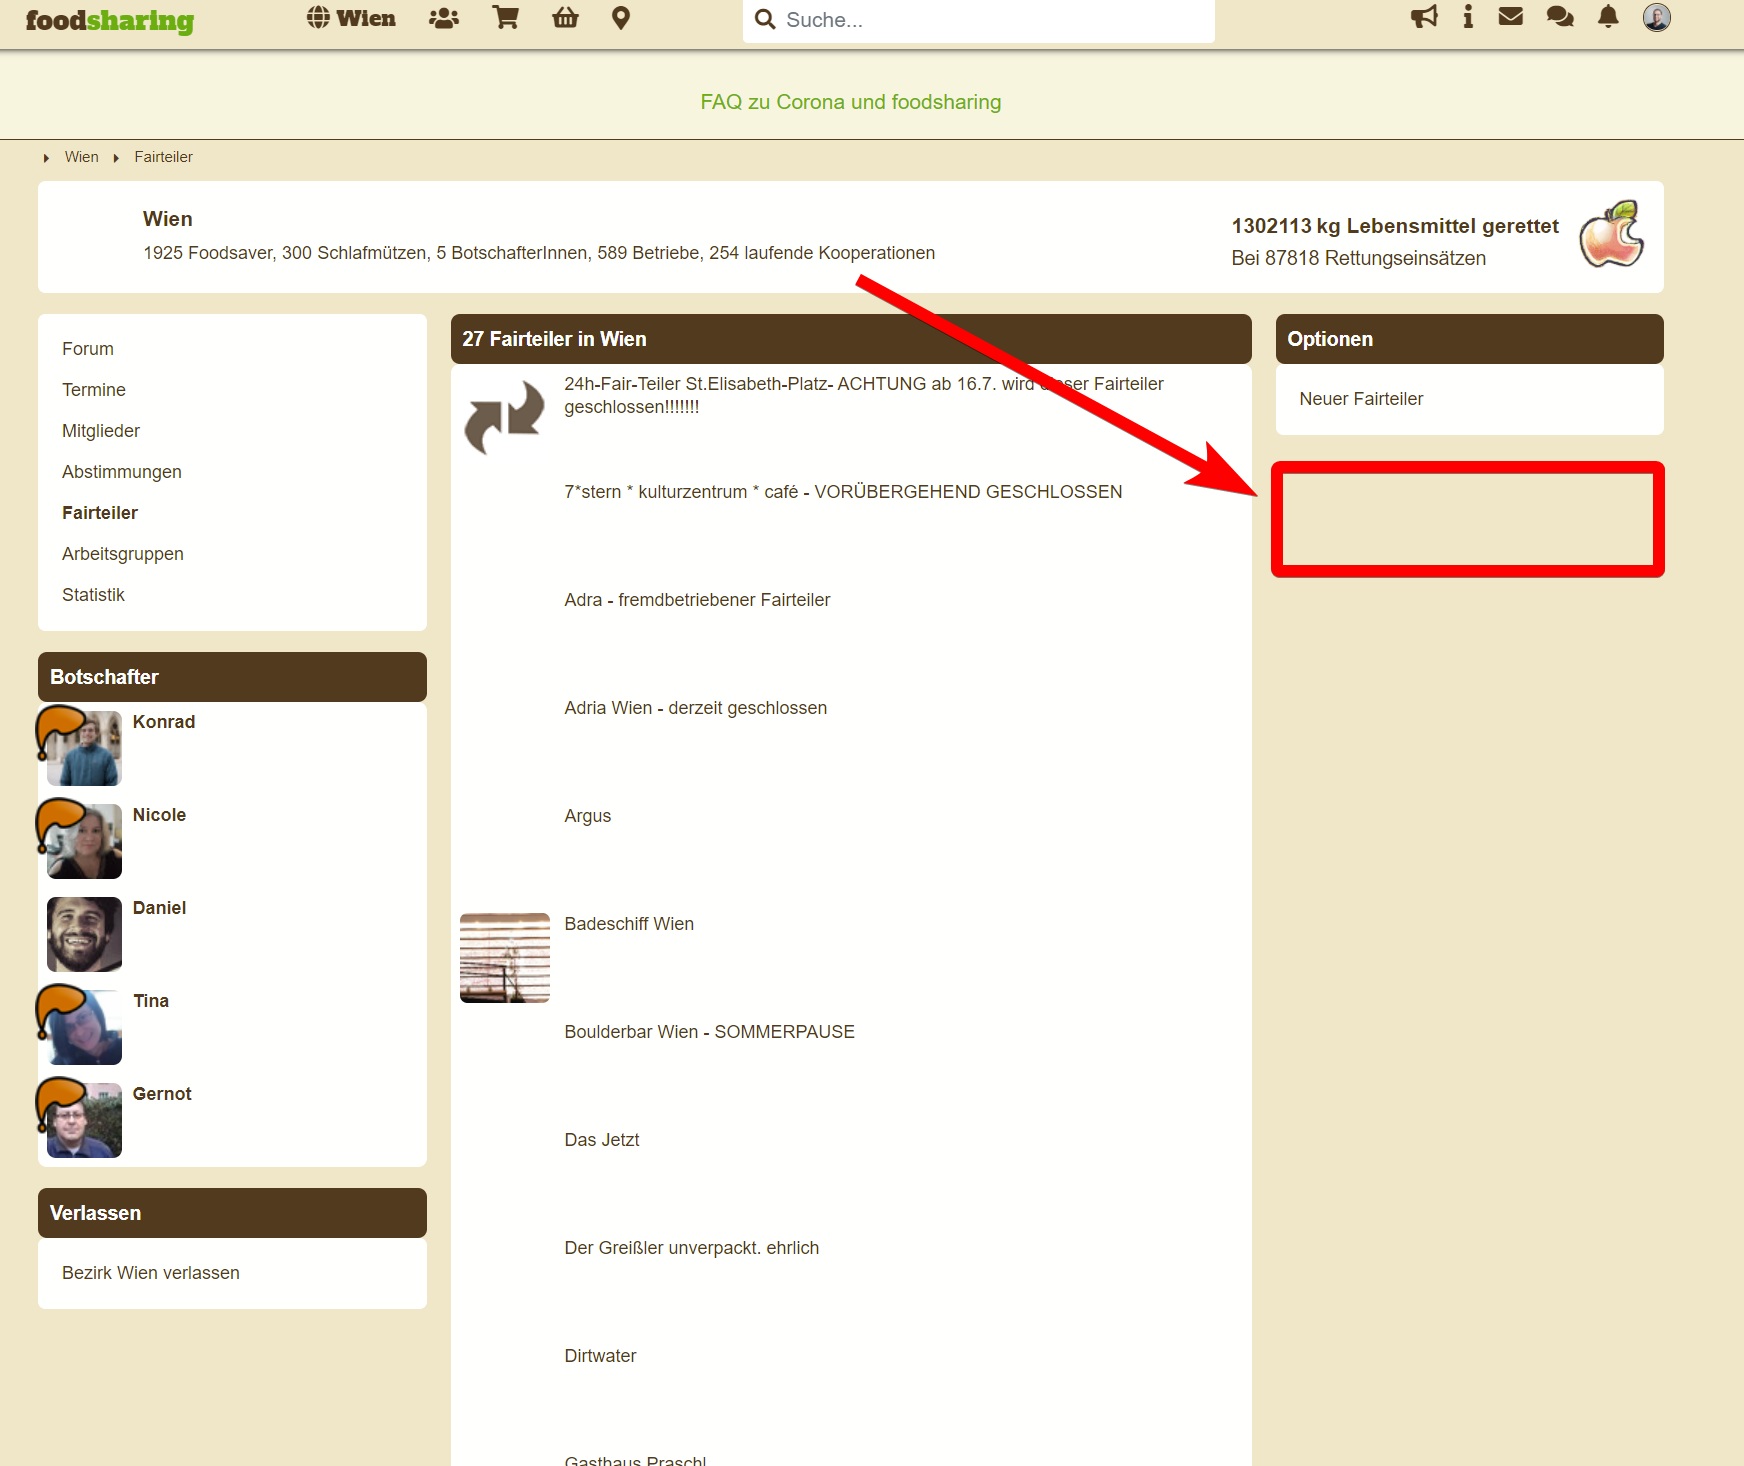Click the Wien breadcrumb link
Viewport: 1744px width, 1466px height.
click(81, 157)
